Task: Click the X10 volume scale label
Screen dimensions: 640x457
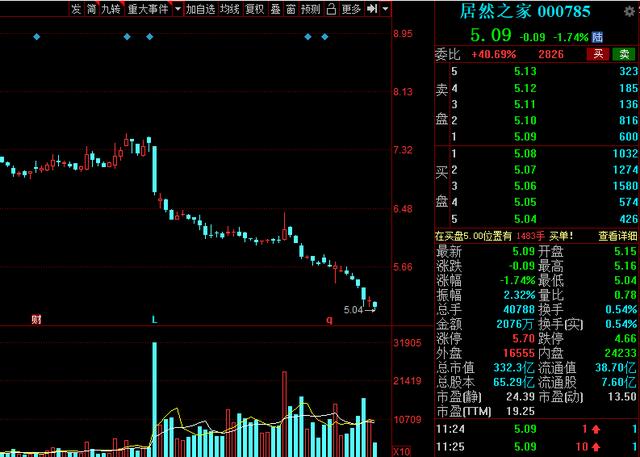Action: (402, 452)
